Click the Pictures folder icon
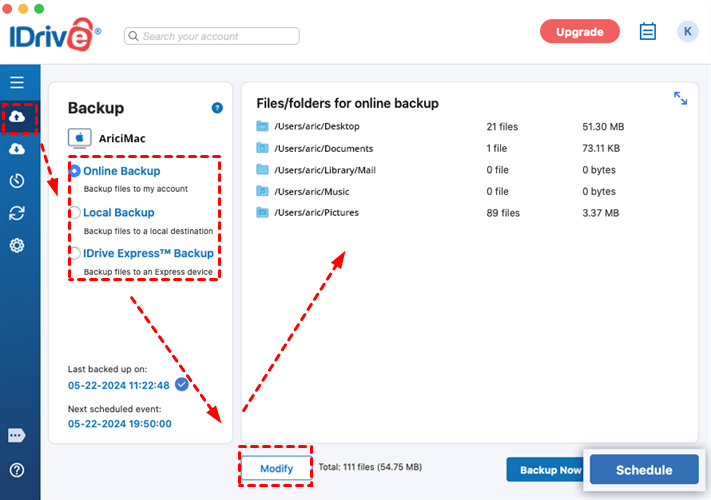 [262, 212]
